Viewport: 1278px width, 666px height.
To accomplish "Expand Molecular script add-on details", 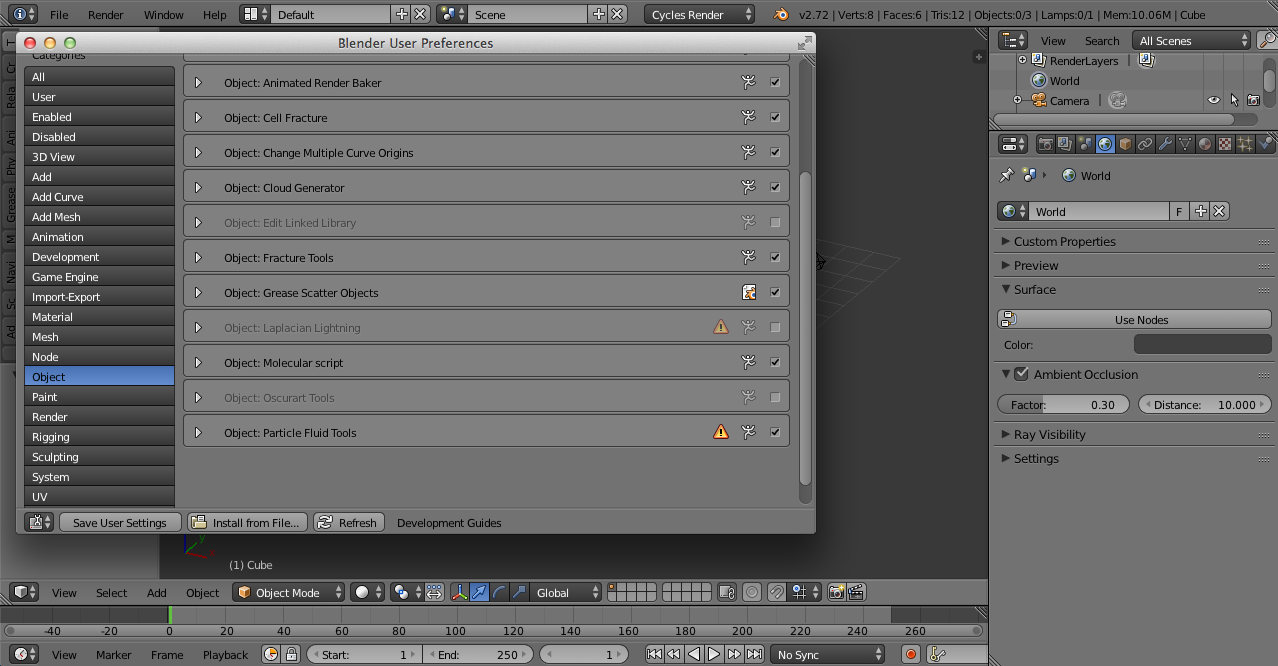I will point(198,362).
